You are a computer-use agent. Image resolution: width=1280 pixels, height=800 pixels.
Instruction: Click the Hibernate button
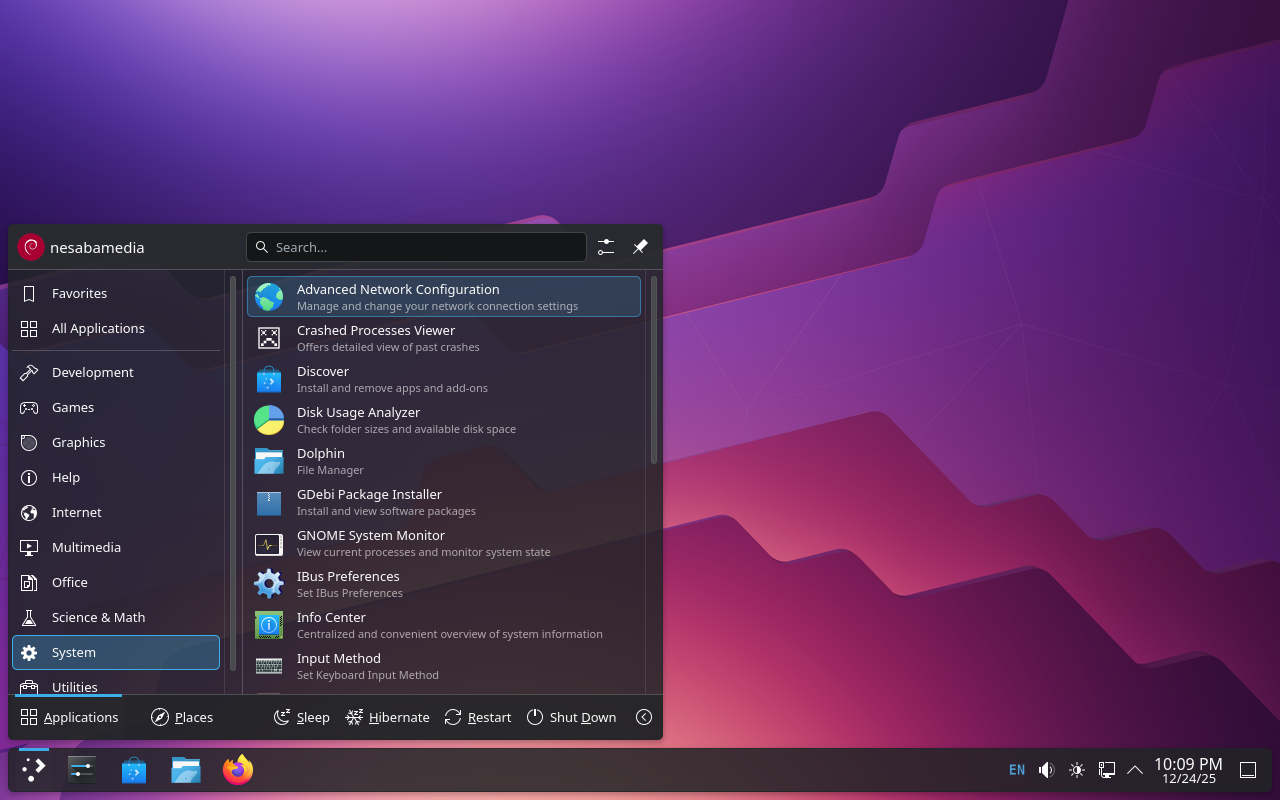tap(388, 717)
